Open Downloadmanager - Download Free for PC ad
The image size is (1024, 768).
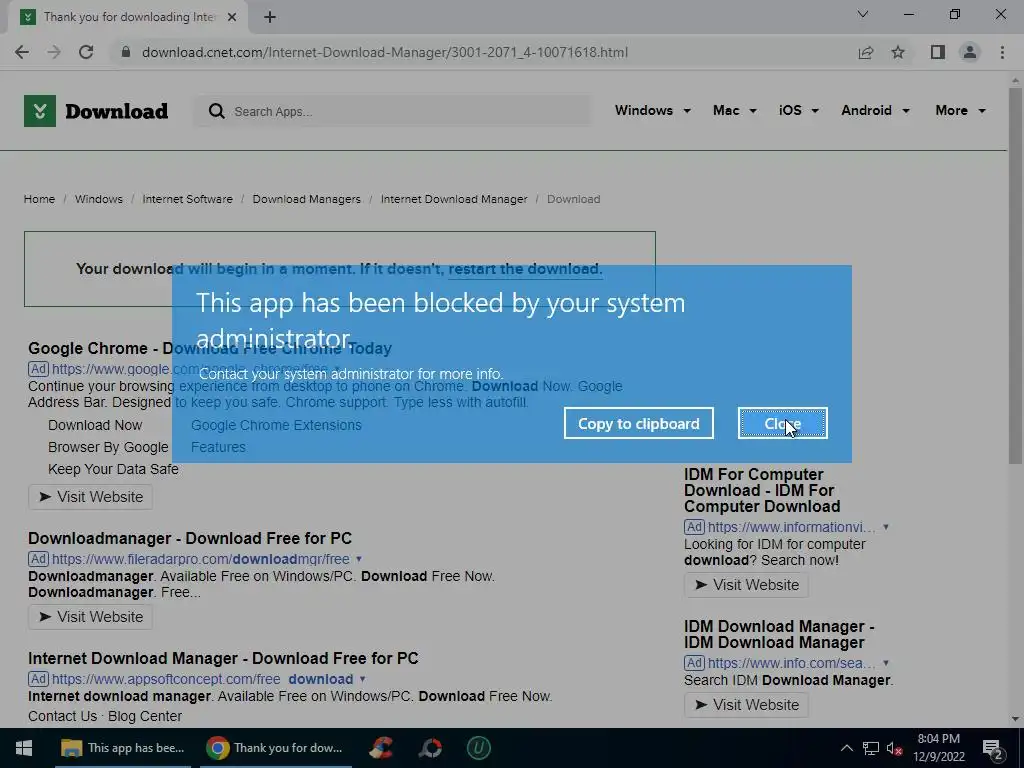[x=190, y=538]
